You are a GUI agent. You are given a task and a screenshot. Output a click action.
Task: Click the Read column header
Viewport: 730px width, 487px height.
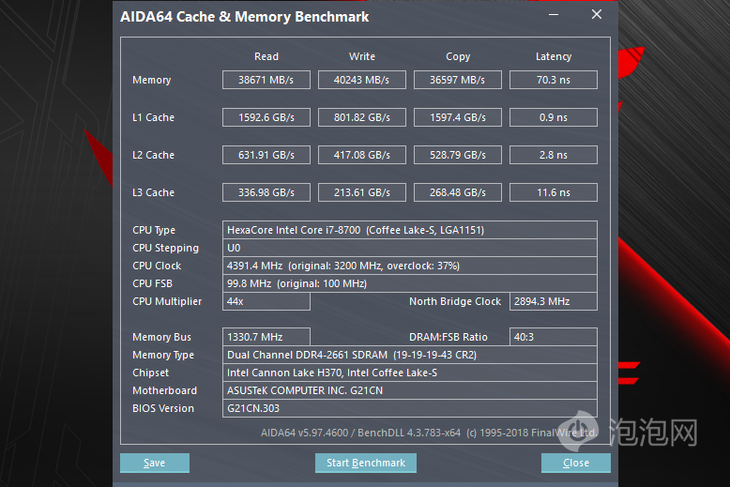[x=266, y=56]
